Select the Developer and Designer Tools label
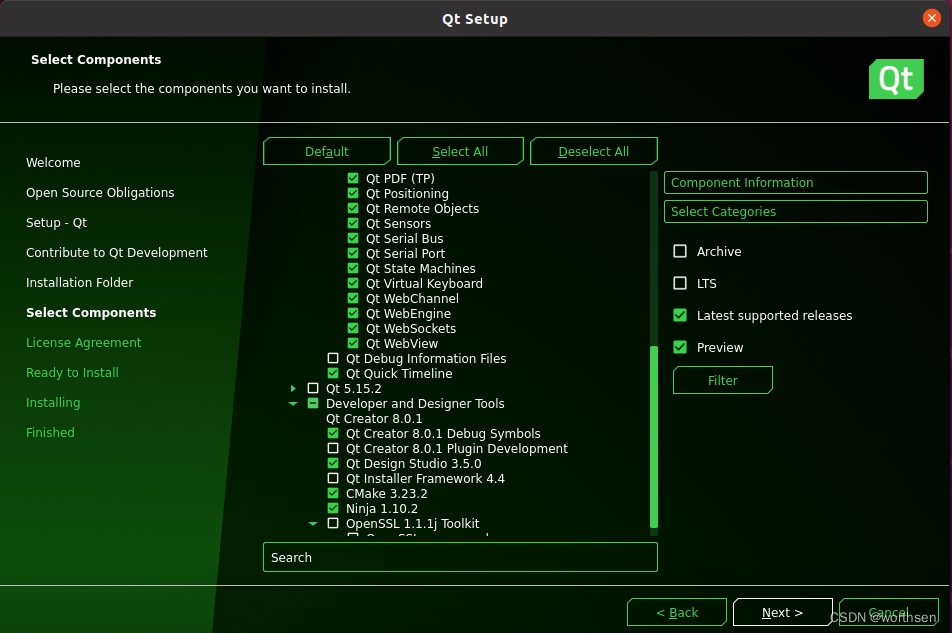Image resolution: width=952 pixels, height=633 pixels. tap(415, 404)
